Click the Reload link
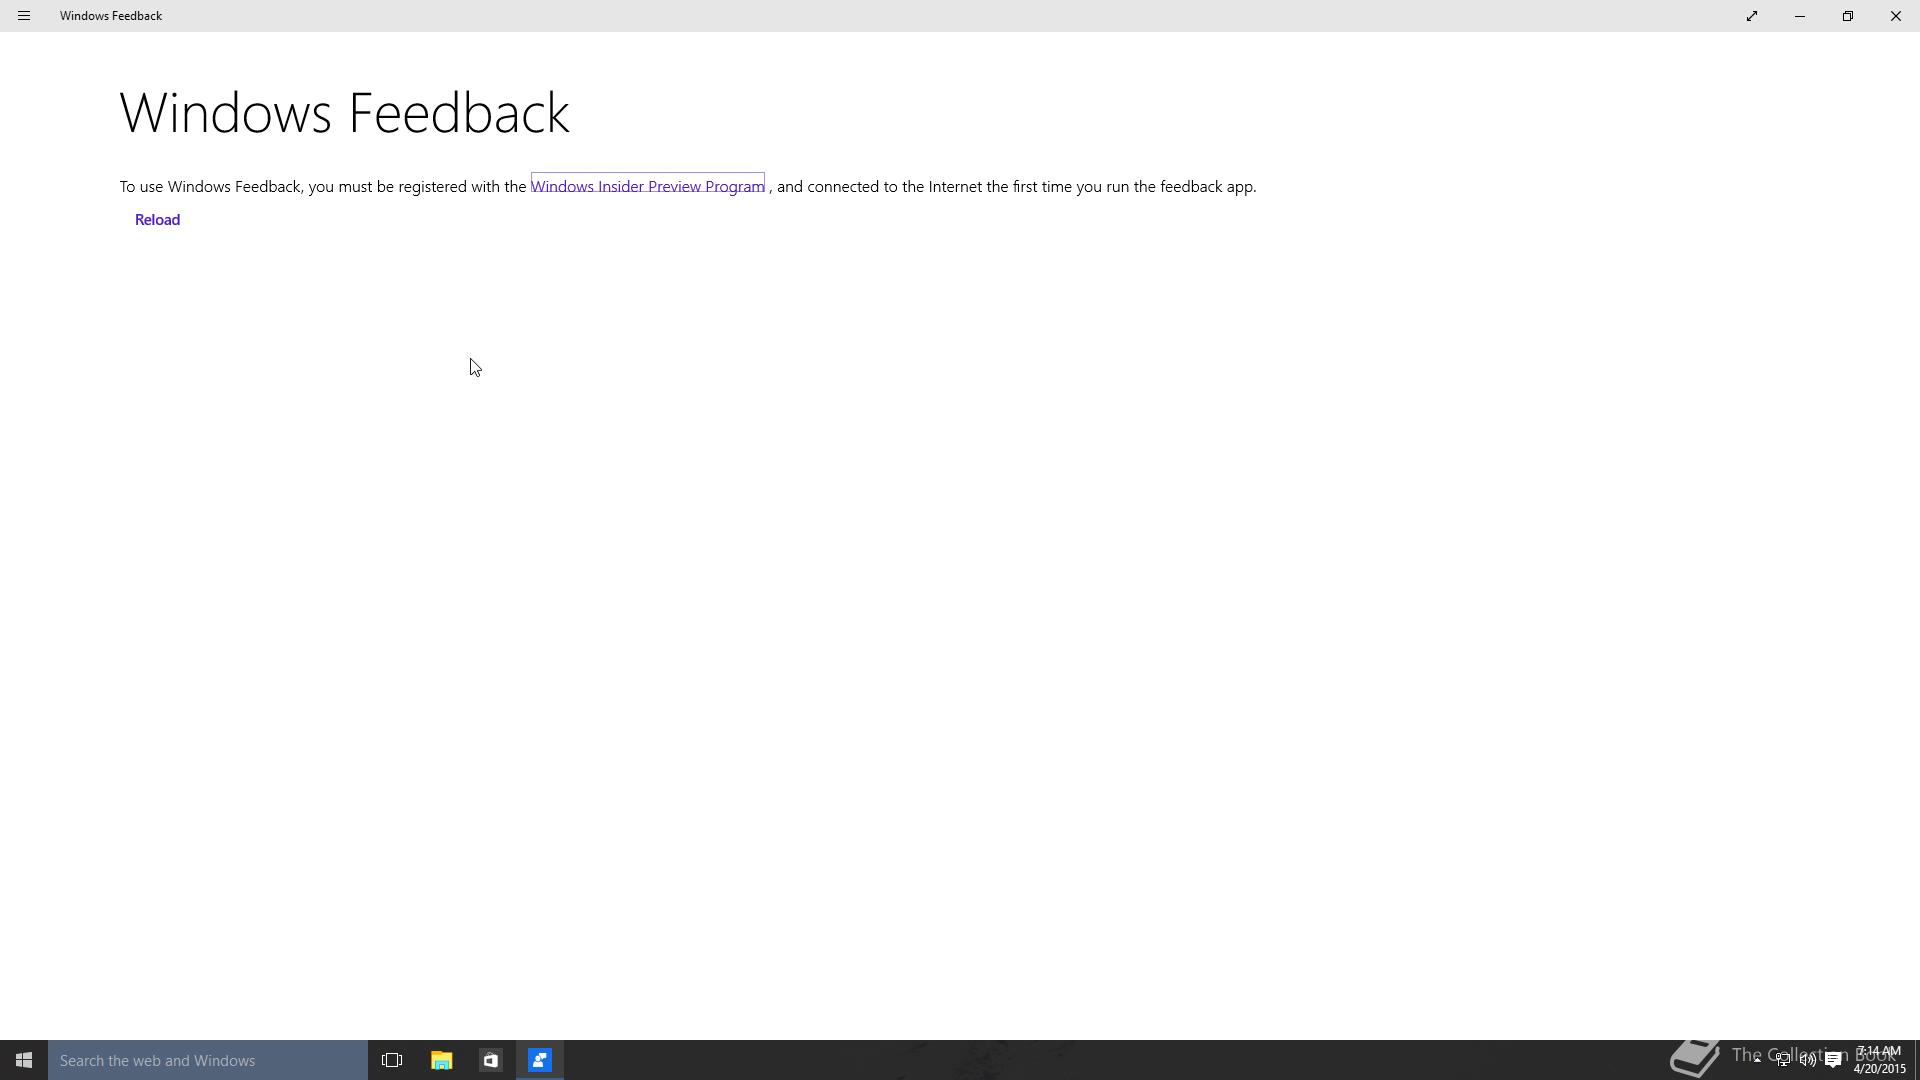Viewport: 1920px width, 1080px height. pos(157,220)
